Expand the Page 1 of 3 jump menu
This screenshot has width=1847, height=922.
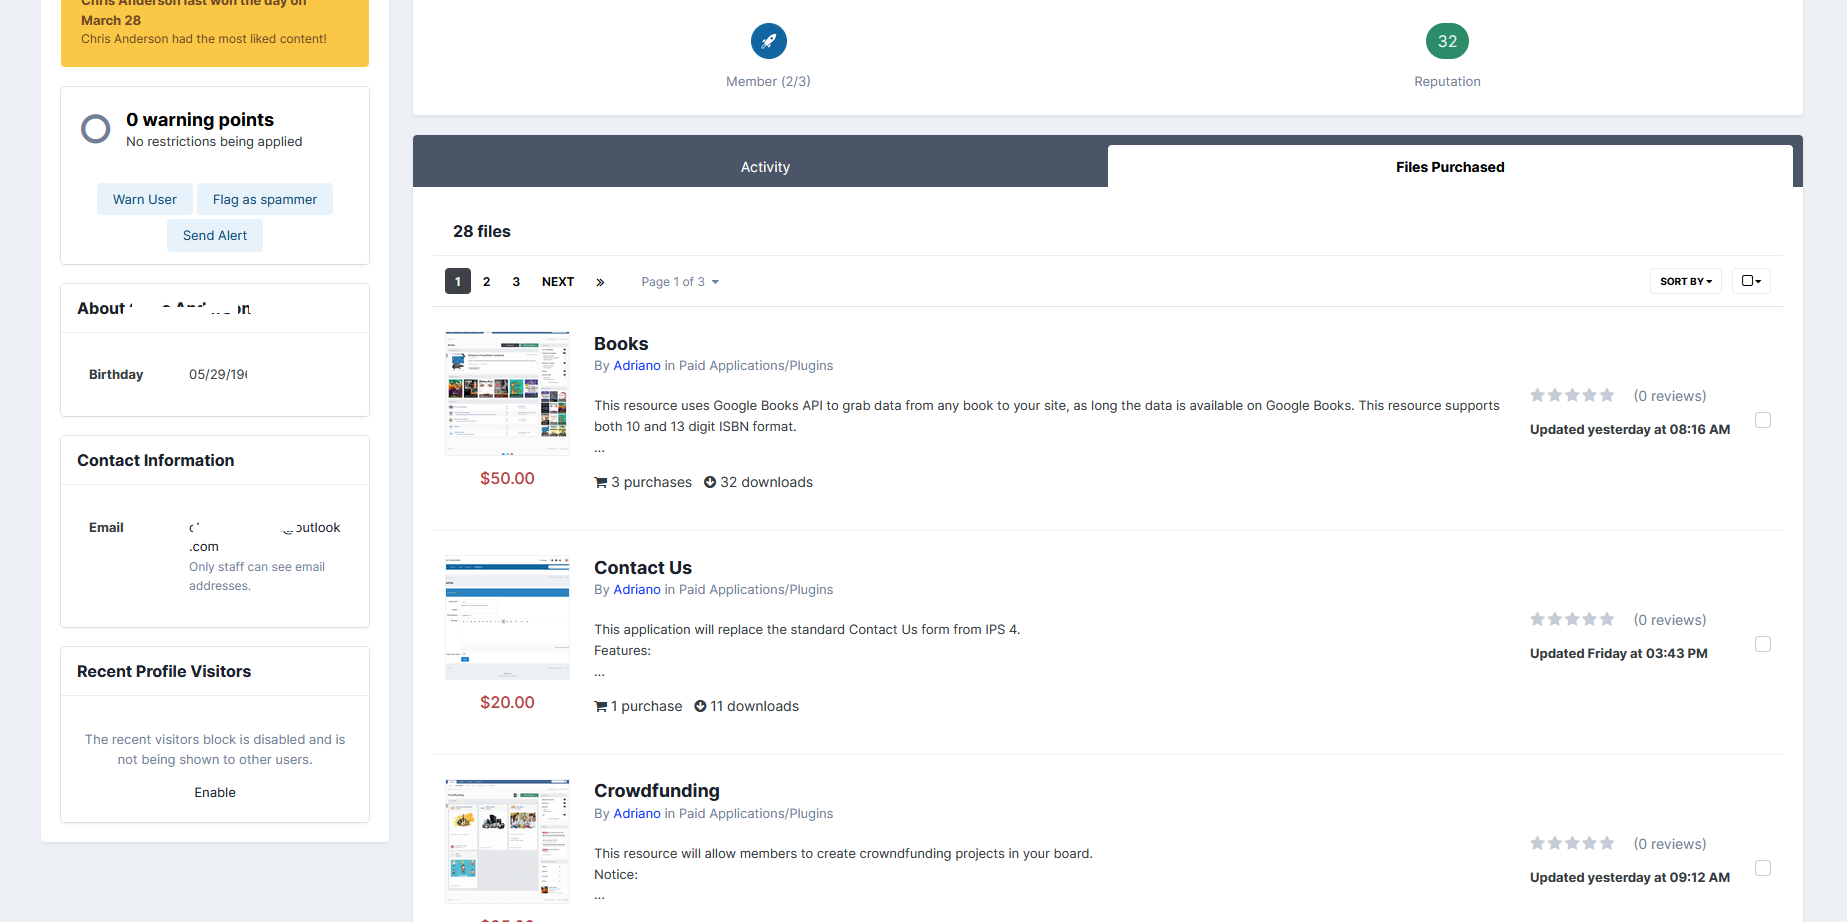tap(680, 282)
